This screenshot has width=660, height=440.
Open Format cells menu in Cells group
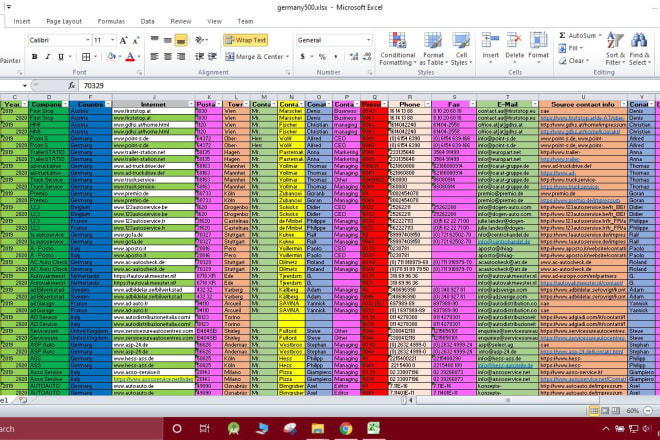point(538,48)
